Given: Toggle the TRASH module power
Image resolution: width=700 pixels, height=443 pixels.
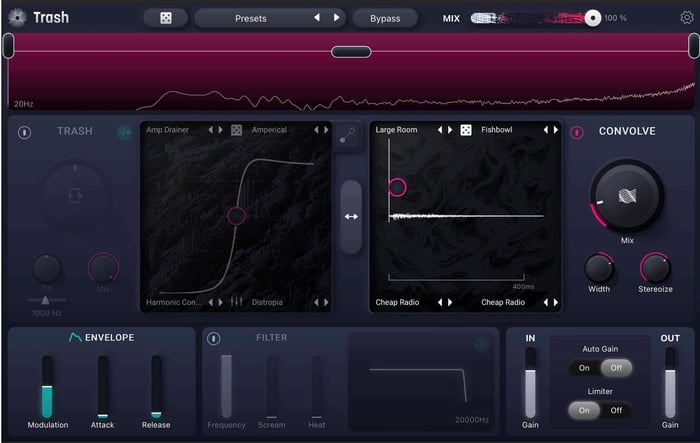Looking at the screenshot, I should click(25, 132).
